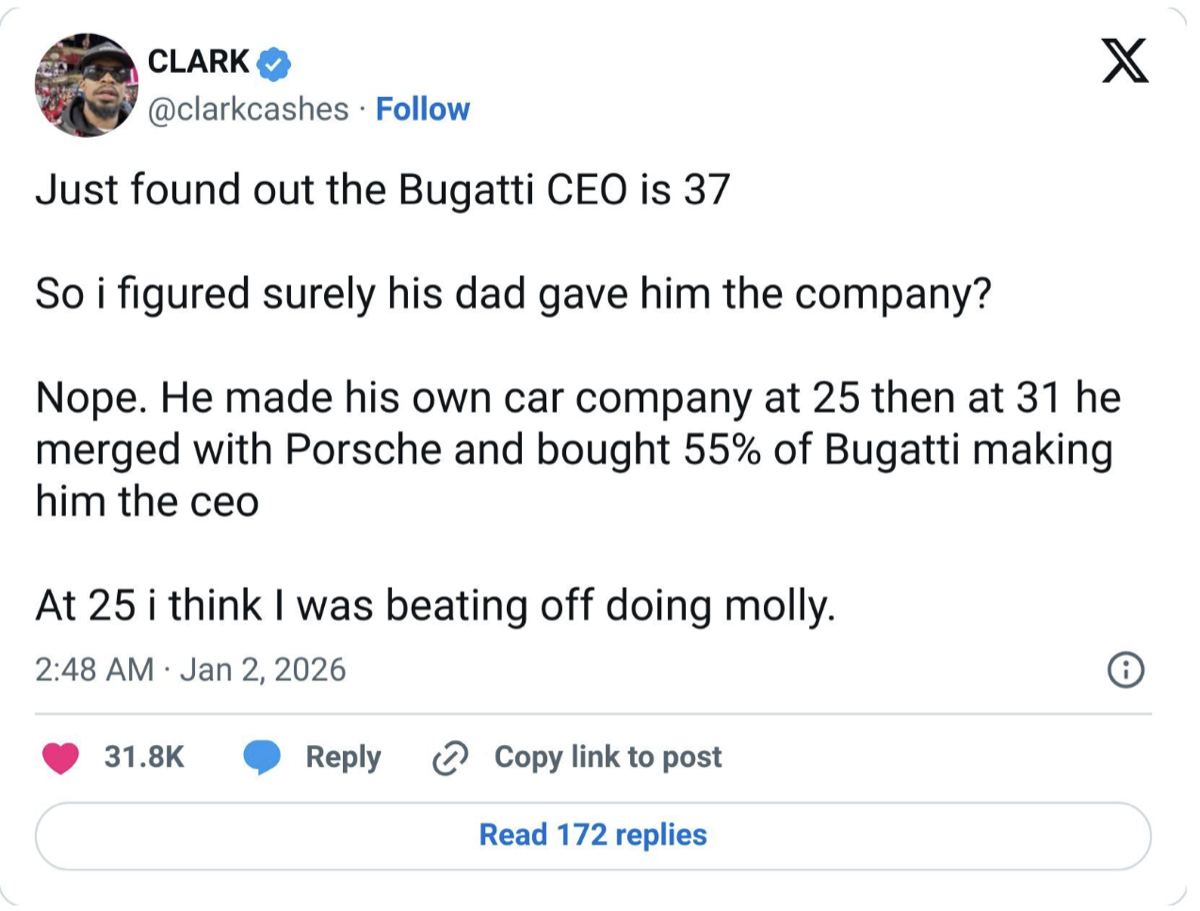This screenshot has height=911, width=1200.
Task: Open Read 172 replies button
Action: pos(593,835)
